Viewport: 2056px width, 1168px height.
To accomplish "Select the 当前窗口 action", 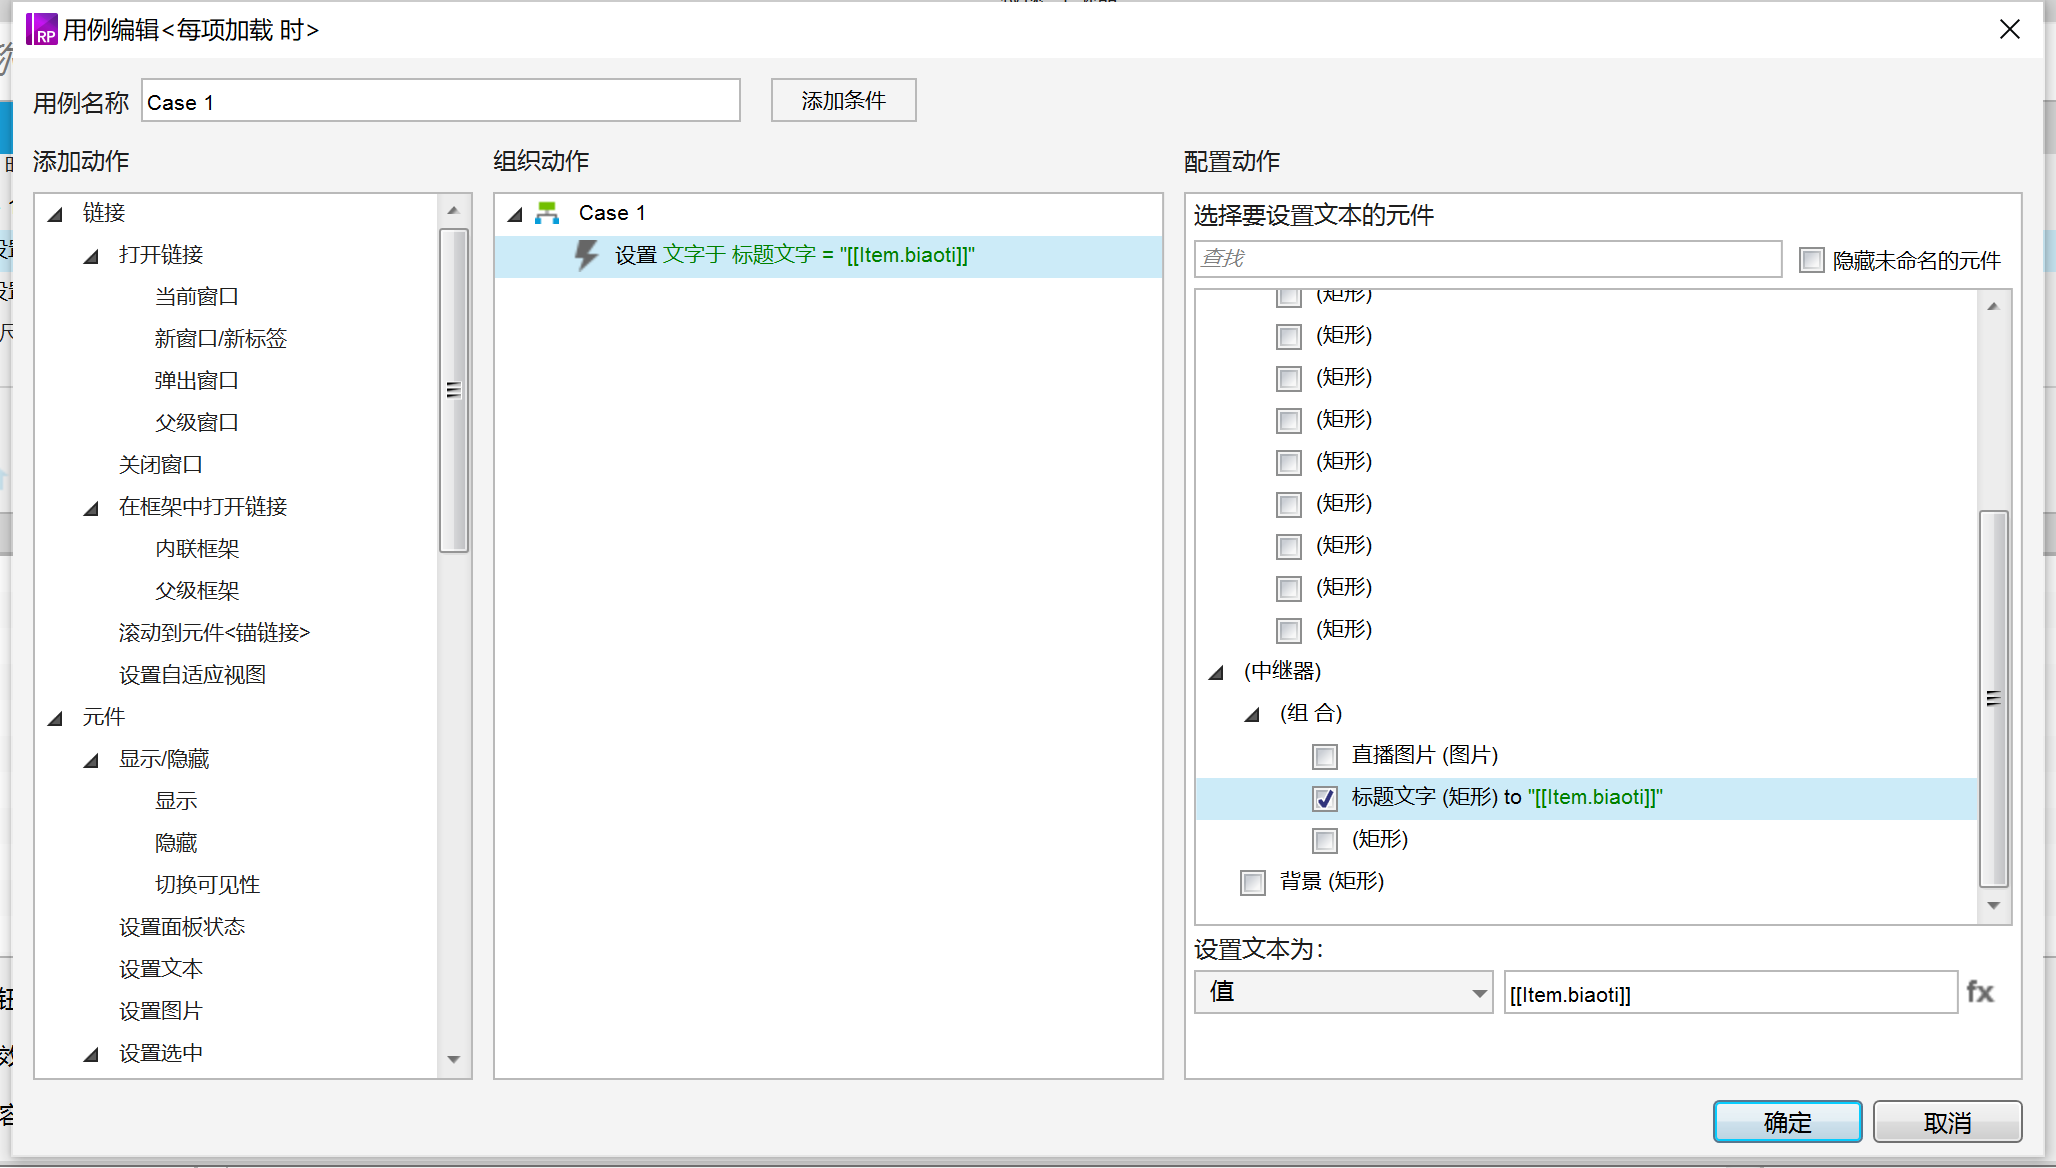I will click(x=197, y=297).
